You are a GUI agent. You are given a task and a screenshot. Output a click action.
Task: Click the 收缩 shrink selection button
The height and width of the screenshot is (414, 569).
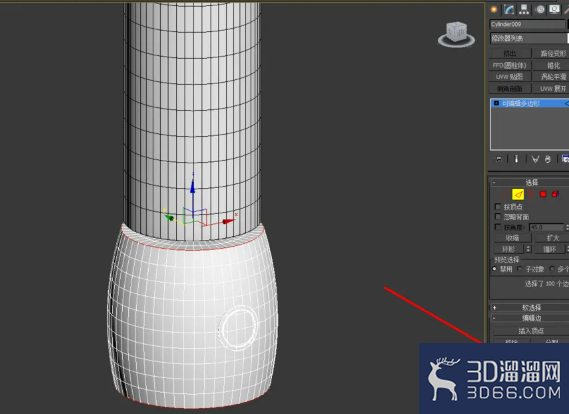coord(513,238)
